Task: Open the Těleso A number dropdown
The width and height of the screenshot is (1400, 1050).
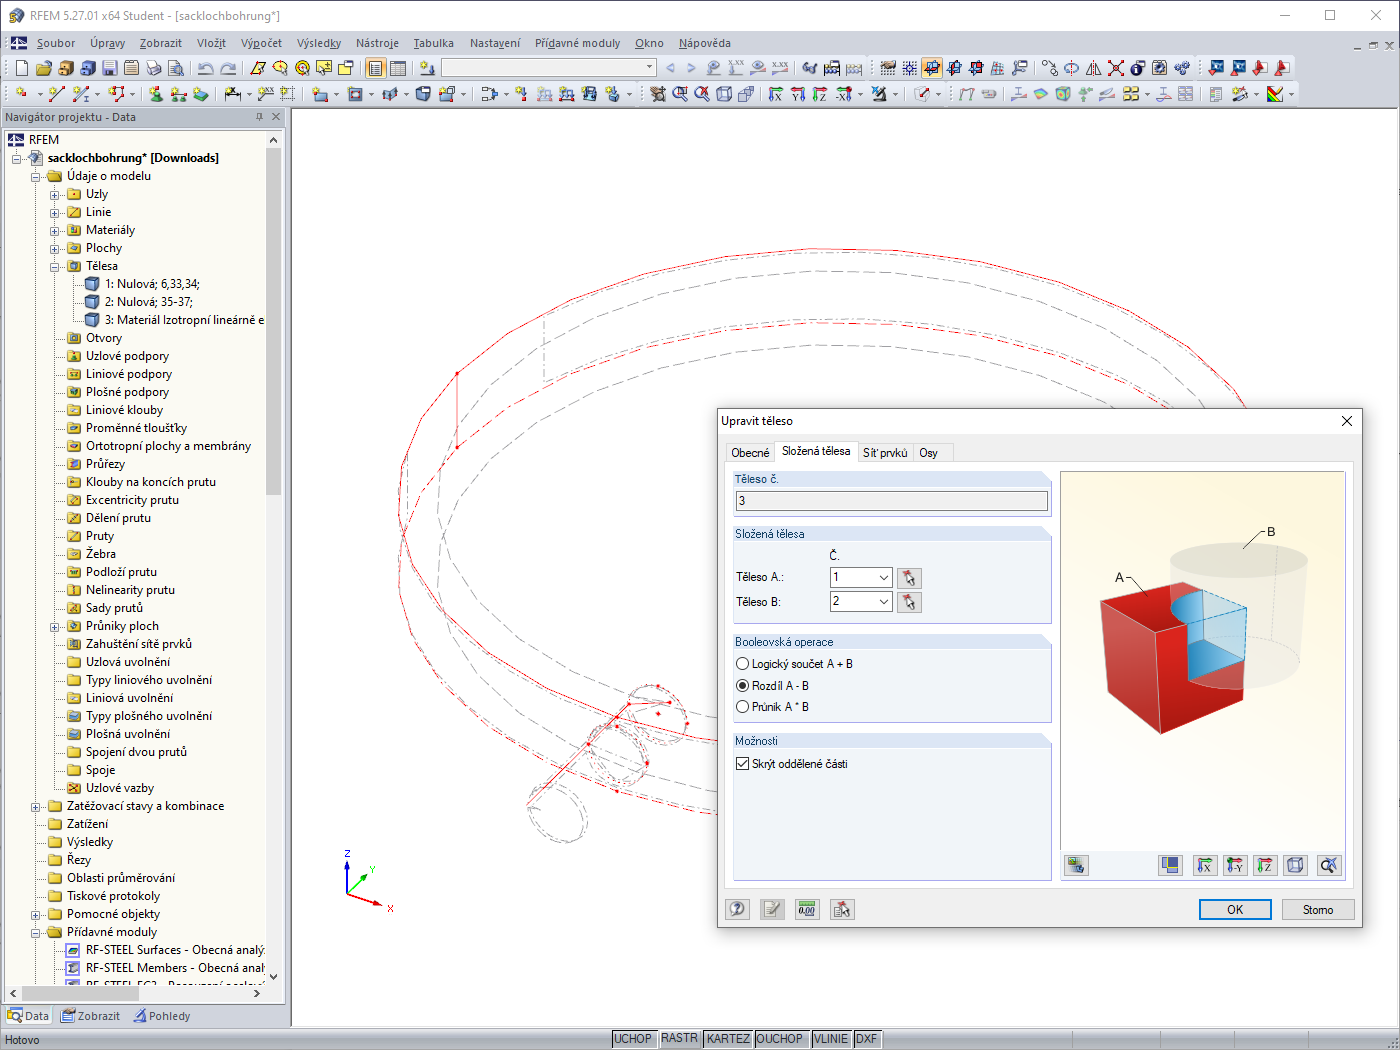Action: [x=884, y=578]
